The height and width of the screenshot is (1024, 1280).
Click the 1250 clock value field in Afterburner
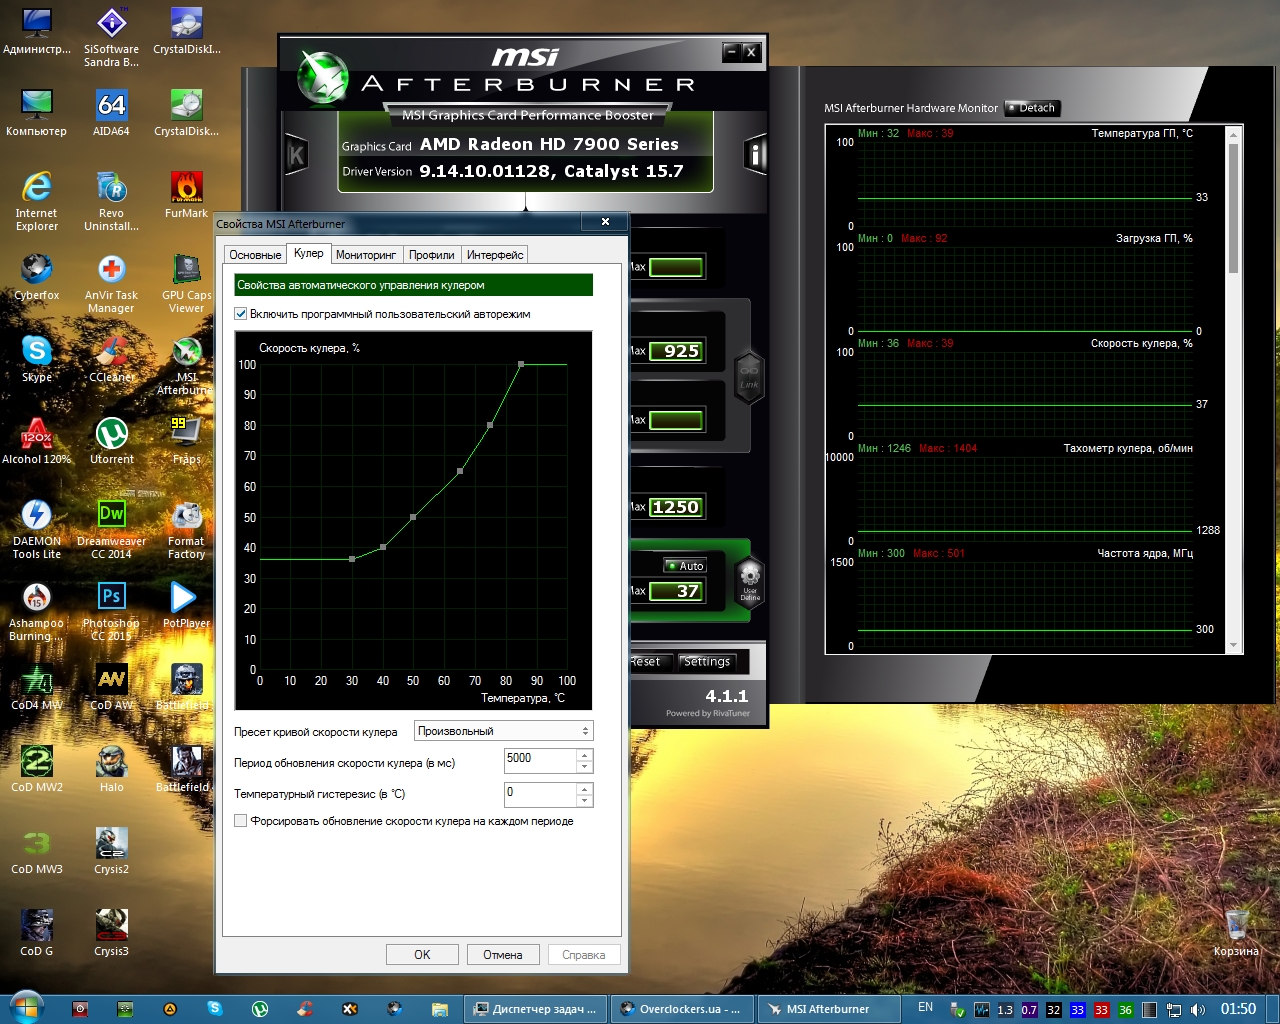[677, 507]
